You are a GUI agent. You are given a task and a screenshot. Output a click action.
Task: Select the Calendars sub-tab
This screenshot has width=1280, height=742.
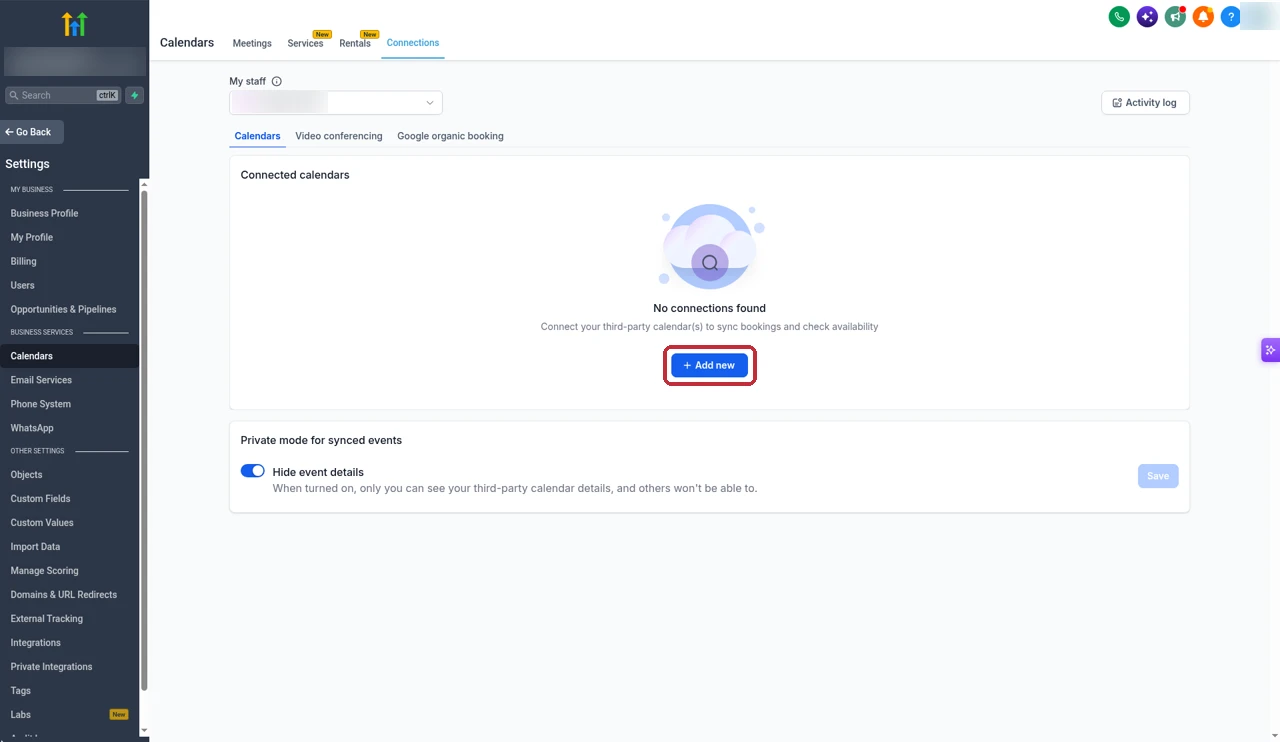pyautogui.click(x=257, y=136)
